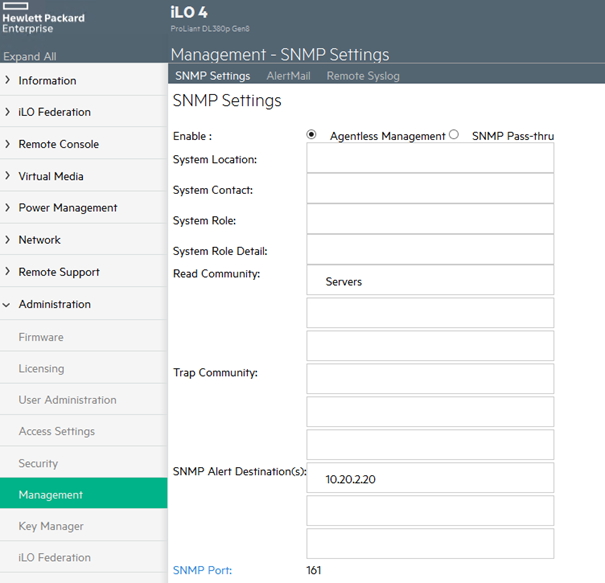This screenshot has width=605, height=583.
Task: Open the Remote Syslog tab
Action: (363, 76)
